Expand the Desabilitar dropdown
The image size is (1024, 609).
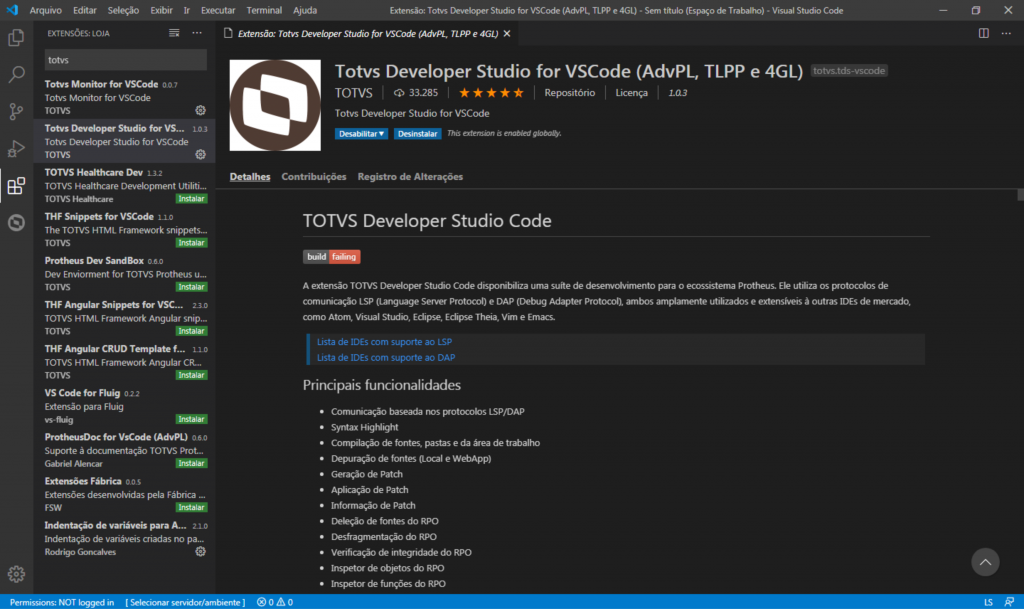[361, 133]
